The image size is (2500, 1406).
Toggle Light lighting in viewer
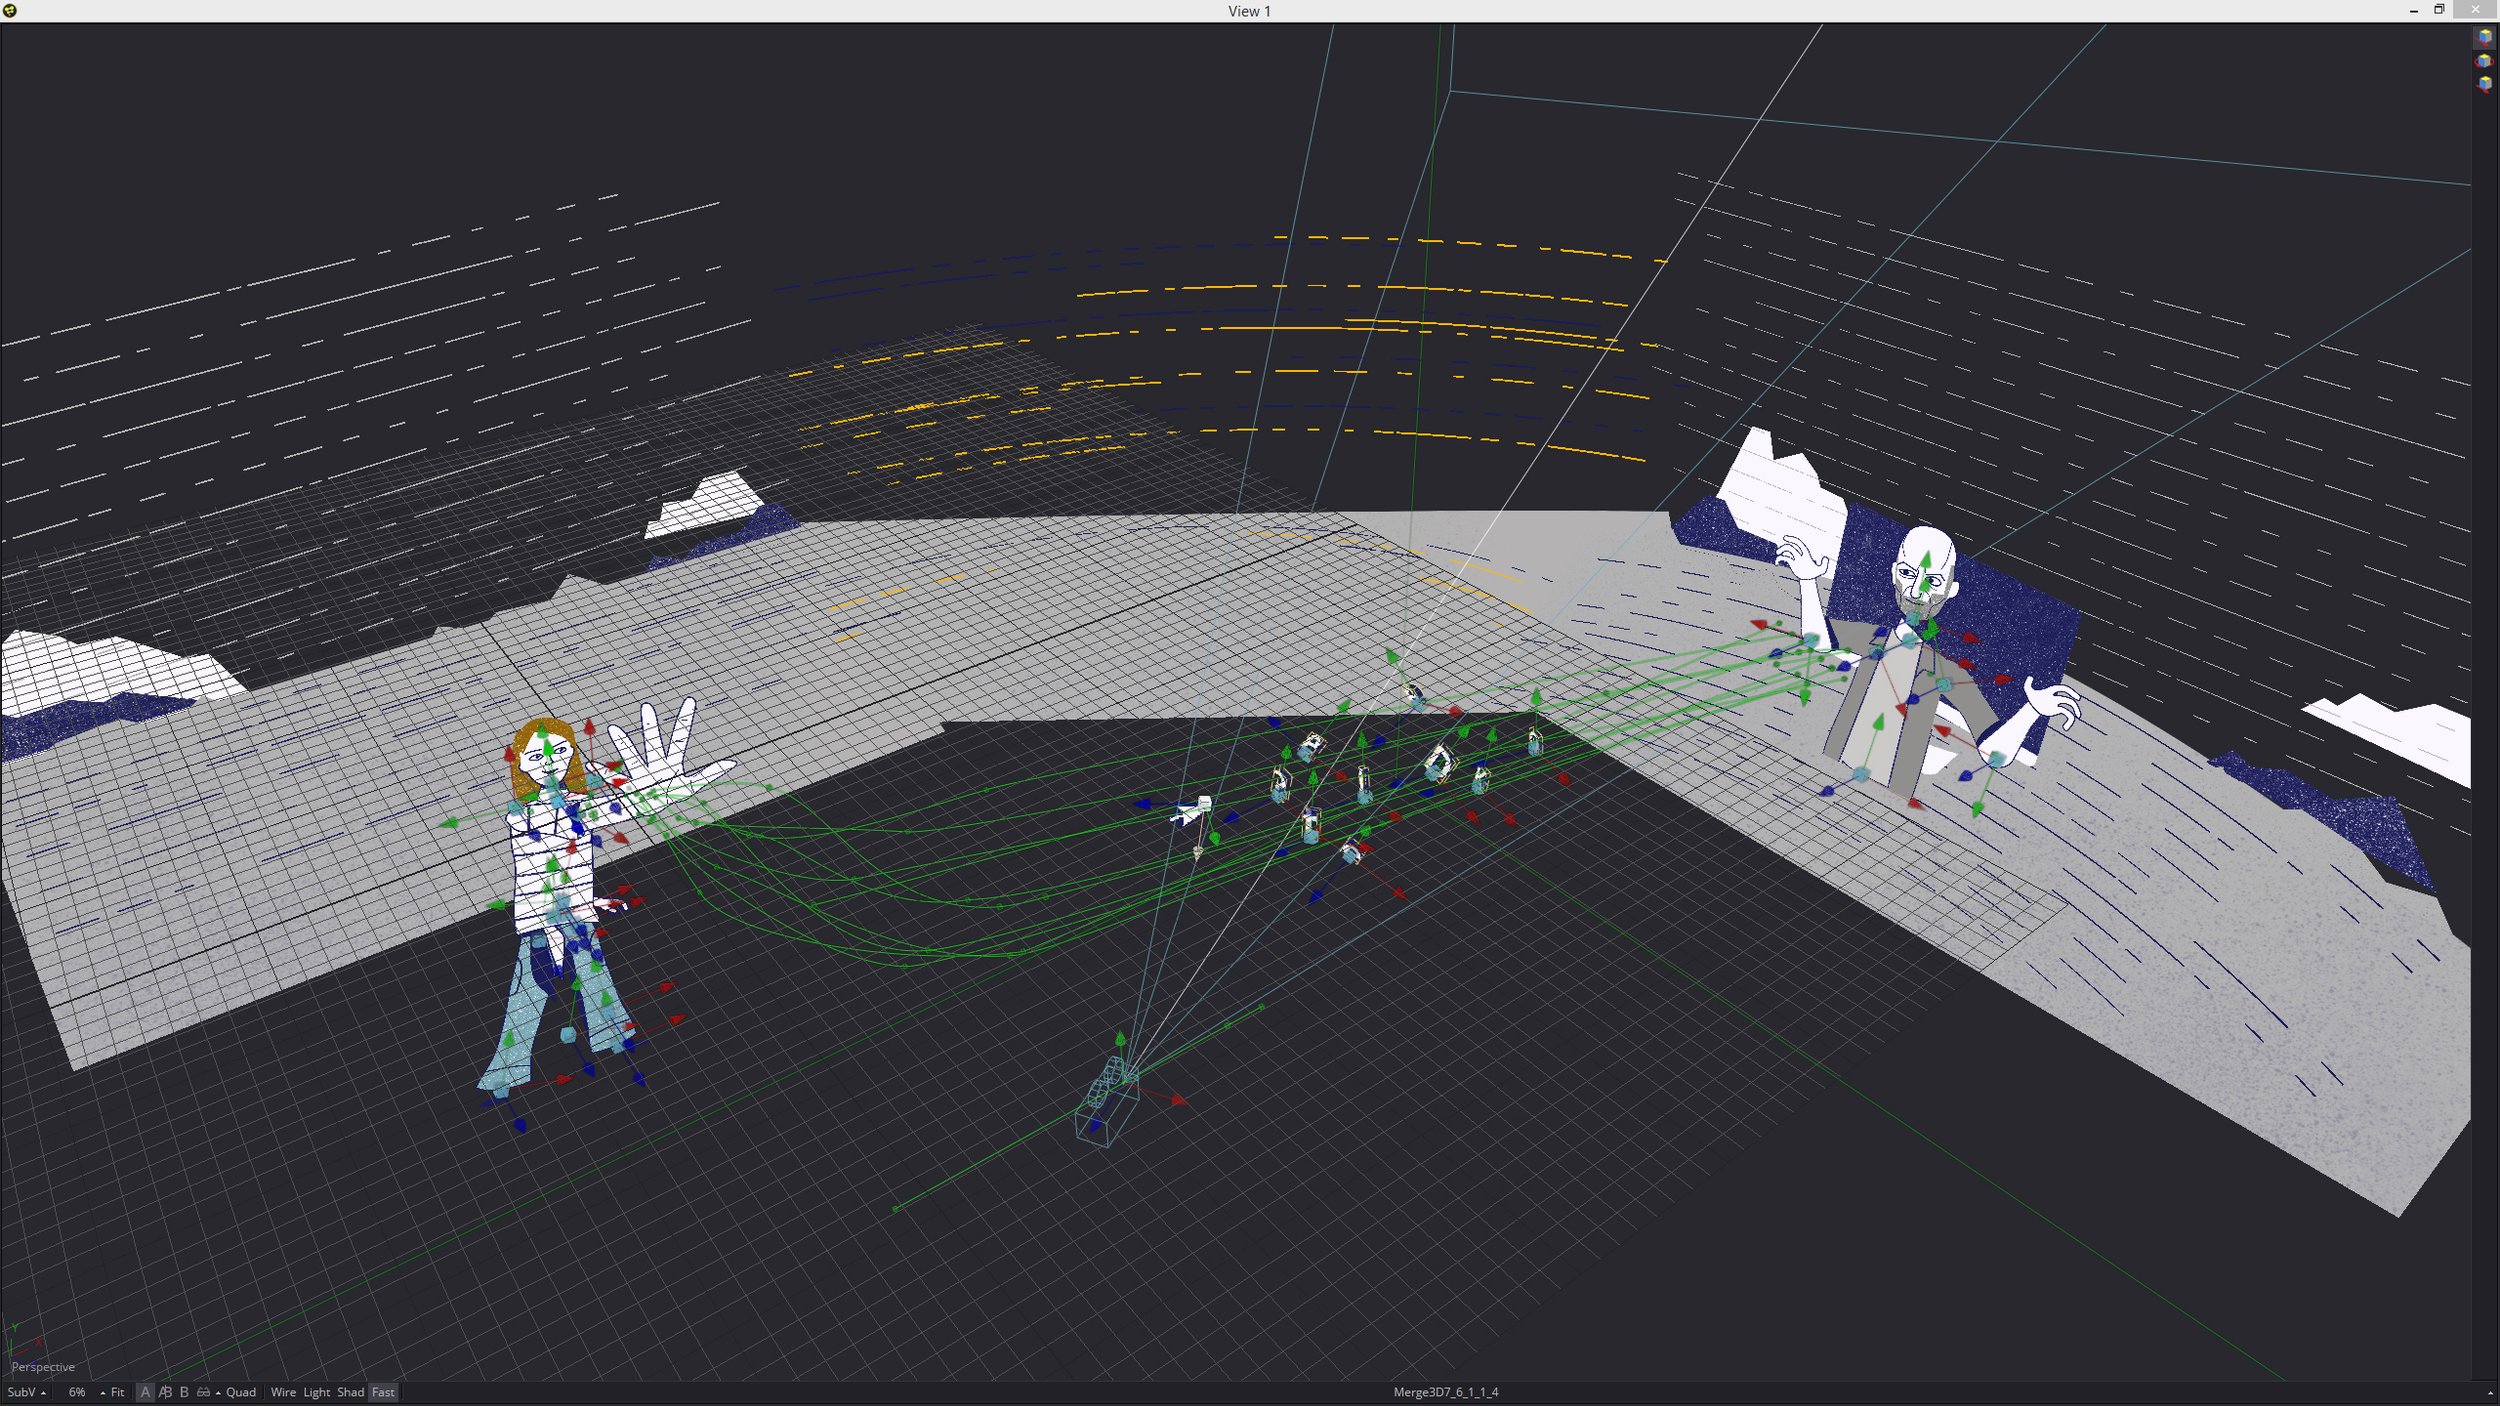point(316,1392)
